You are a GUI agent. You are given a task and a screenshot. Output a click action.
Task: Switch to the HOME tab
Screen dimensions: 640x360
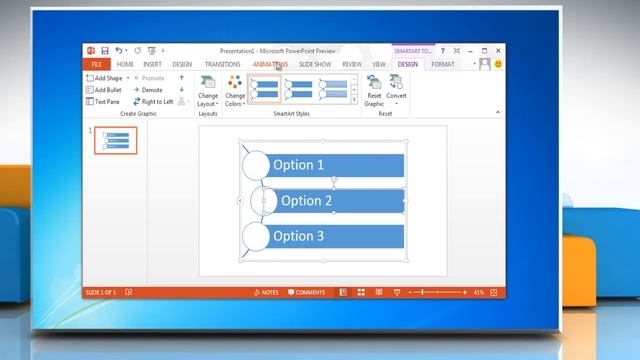click(x=125, y=64)
